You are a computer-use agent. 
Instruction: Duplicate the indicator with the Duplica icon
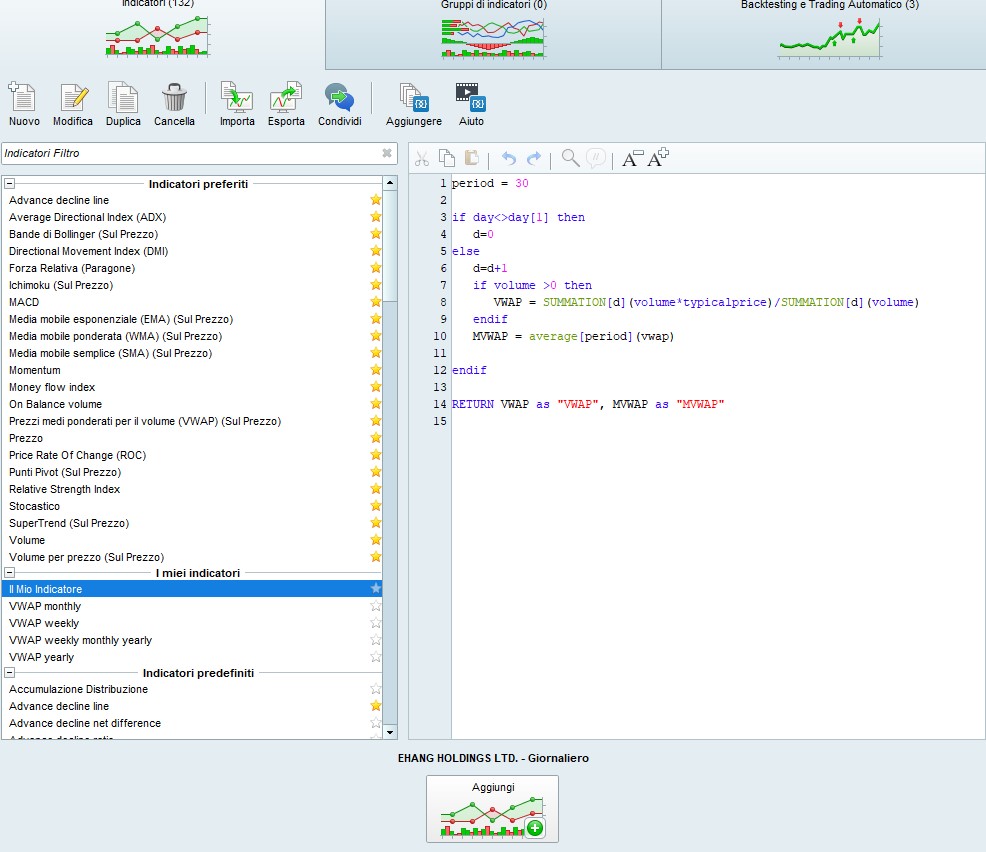[x=123, y=98]
